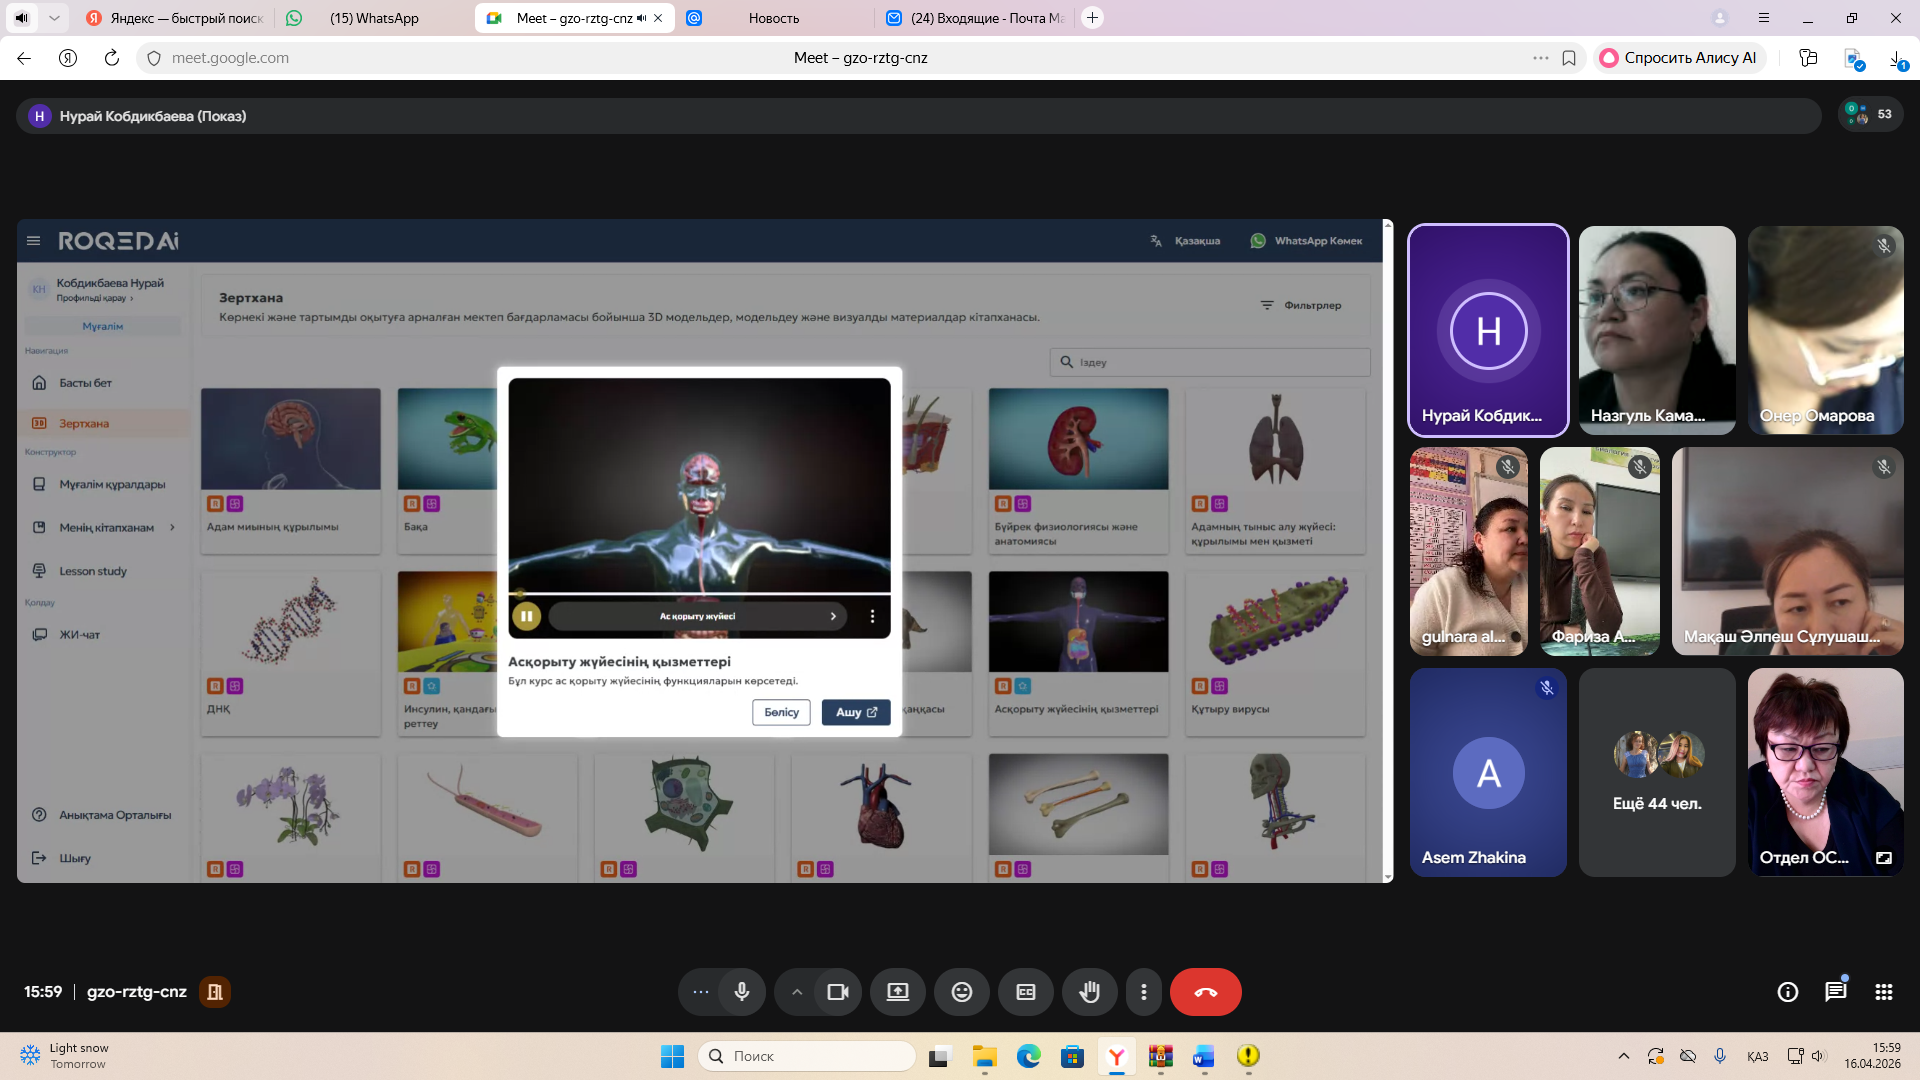Expand audio settings chevron beside camera
The width and height of the screenshot is (1920, 1080).
pos(797,992)
